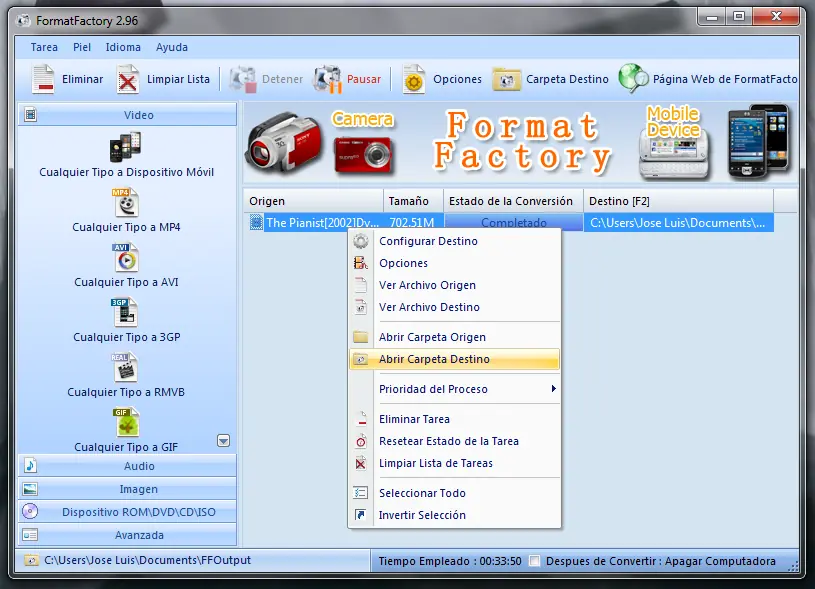Choose Abrir Carpeta Destino in context menu
Screen dimensions: 815x589
tap(455, 359)
